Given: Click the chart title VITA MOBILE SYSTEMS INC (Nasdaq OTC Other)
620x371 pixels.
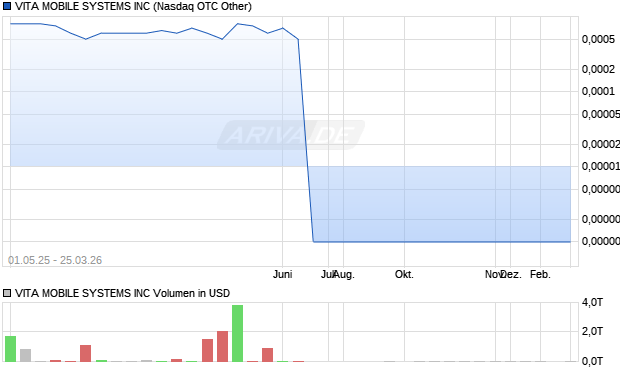Looking at the screenshot, I should tap(133, 6).
